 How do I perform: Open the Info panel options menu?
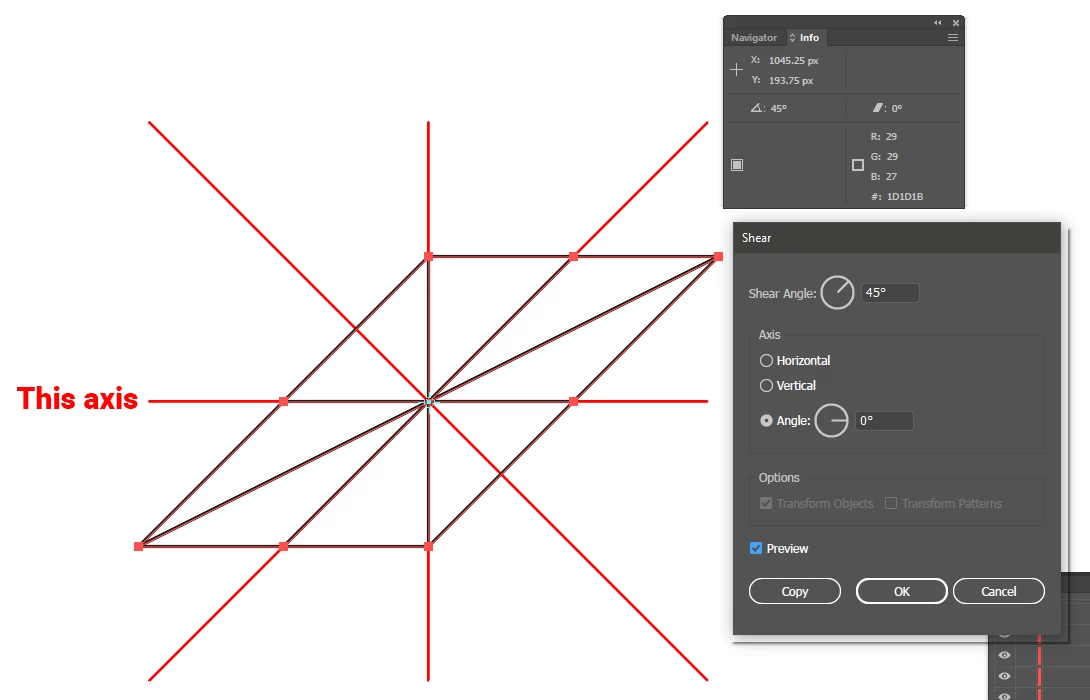pos(953,38)
